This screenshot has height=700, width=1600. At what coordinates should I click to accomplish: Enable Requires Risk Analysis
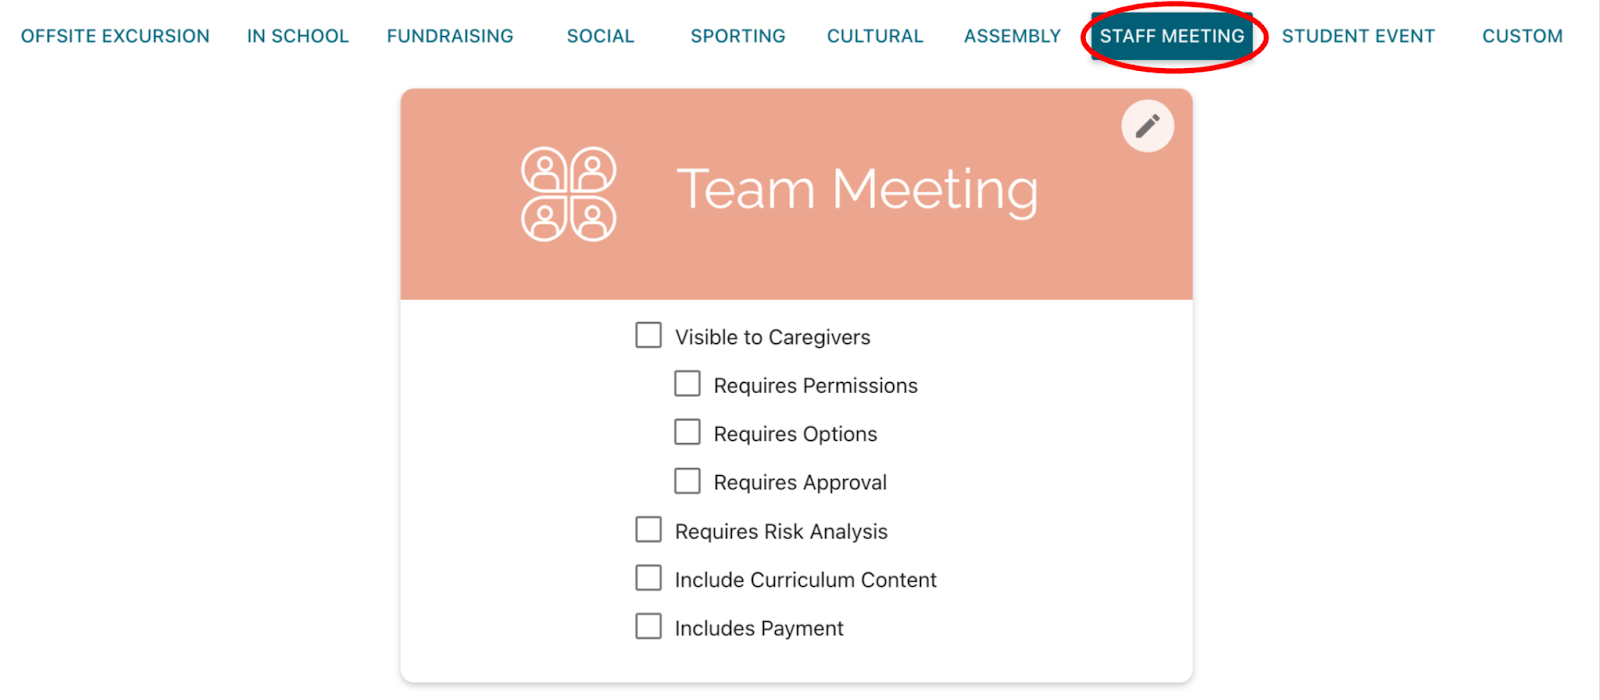click(649, 530)
